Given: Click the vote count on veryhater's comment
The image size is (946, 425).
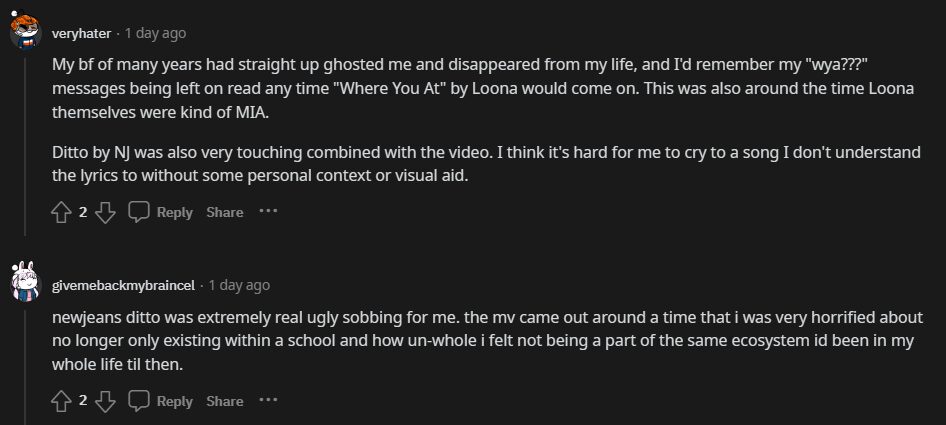Looking at the screenshot, I should pos(84,212).
